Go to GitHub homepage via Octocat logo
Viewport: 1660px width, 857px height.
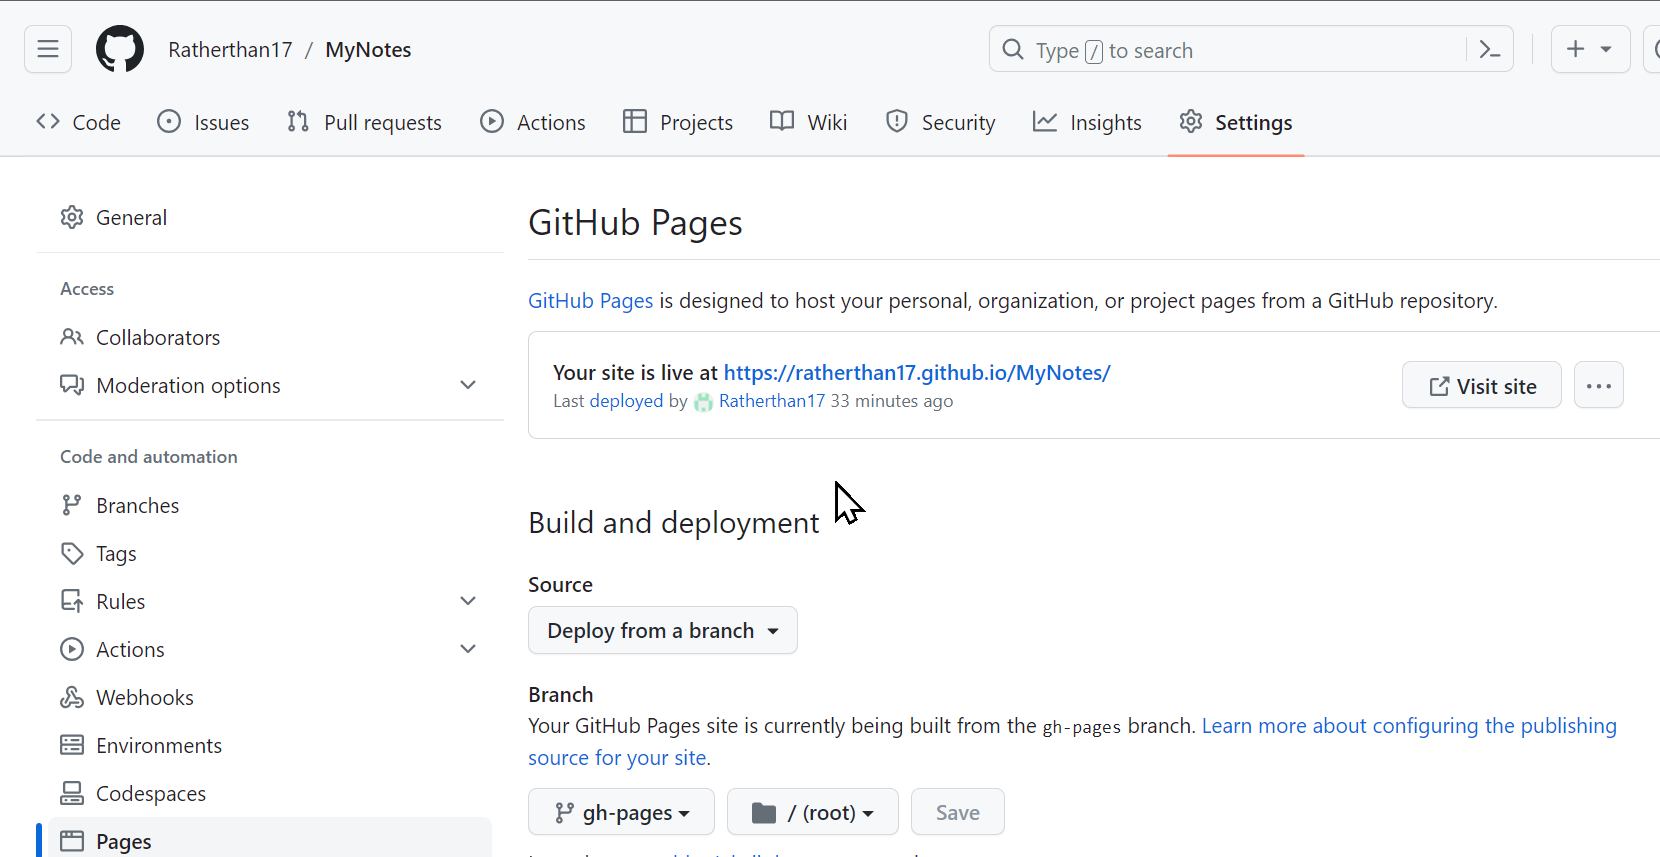point(120,49)
